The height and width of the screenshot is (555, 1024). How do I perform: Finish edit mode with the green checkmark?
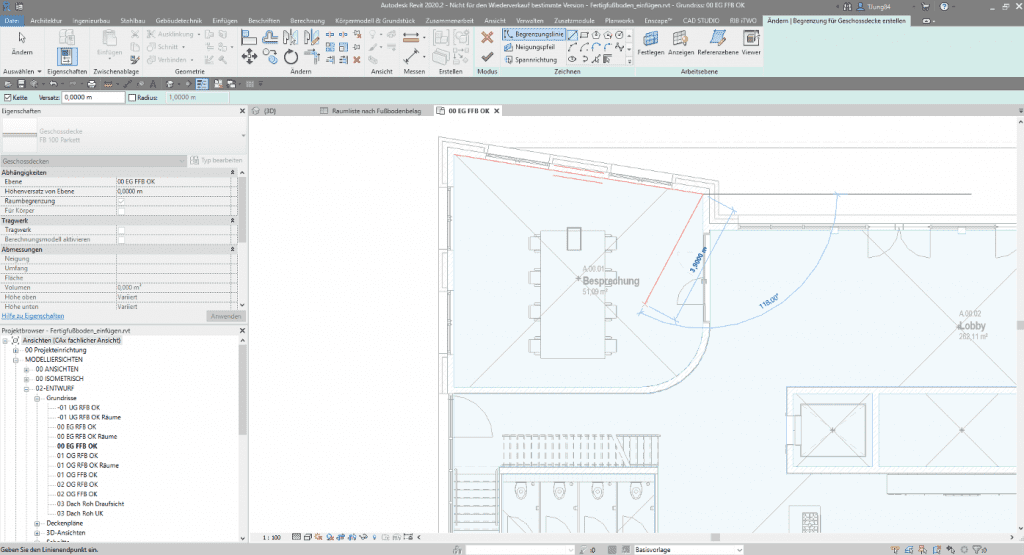point(487,57)
